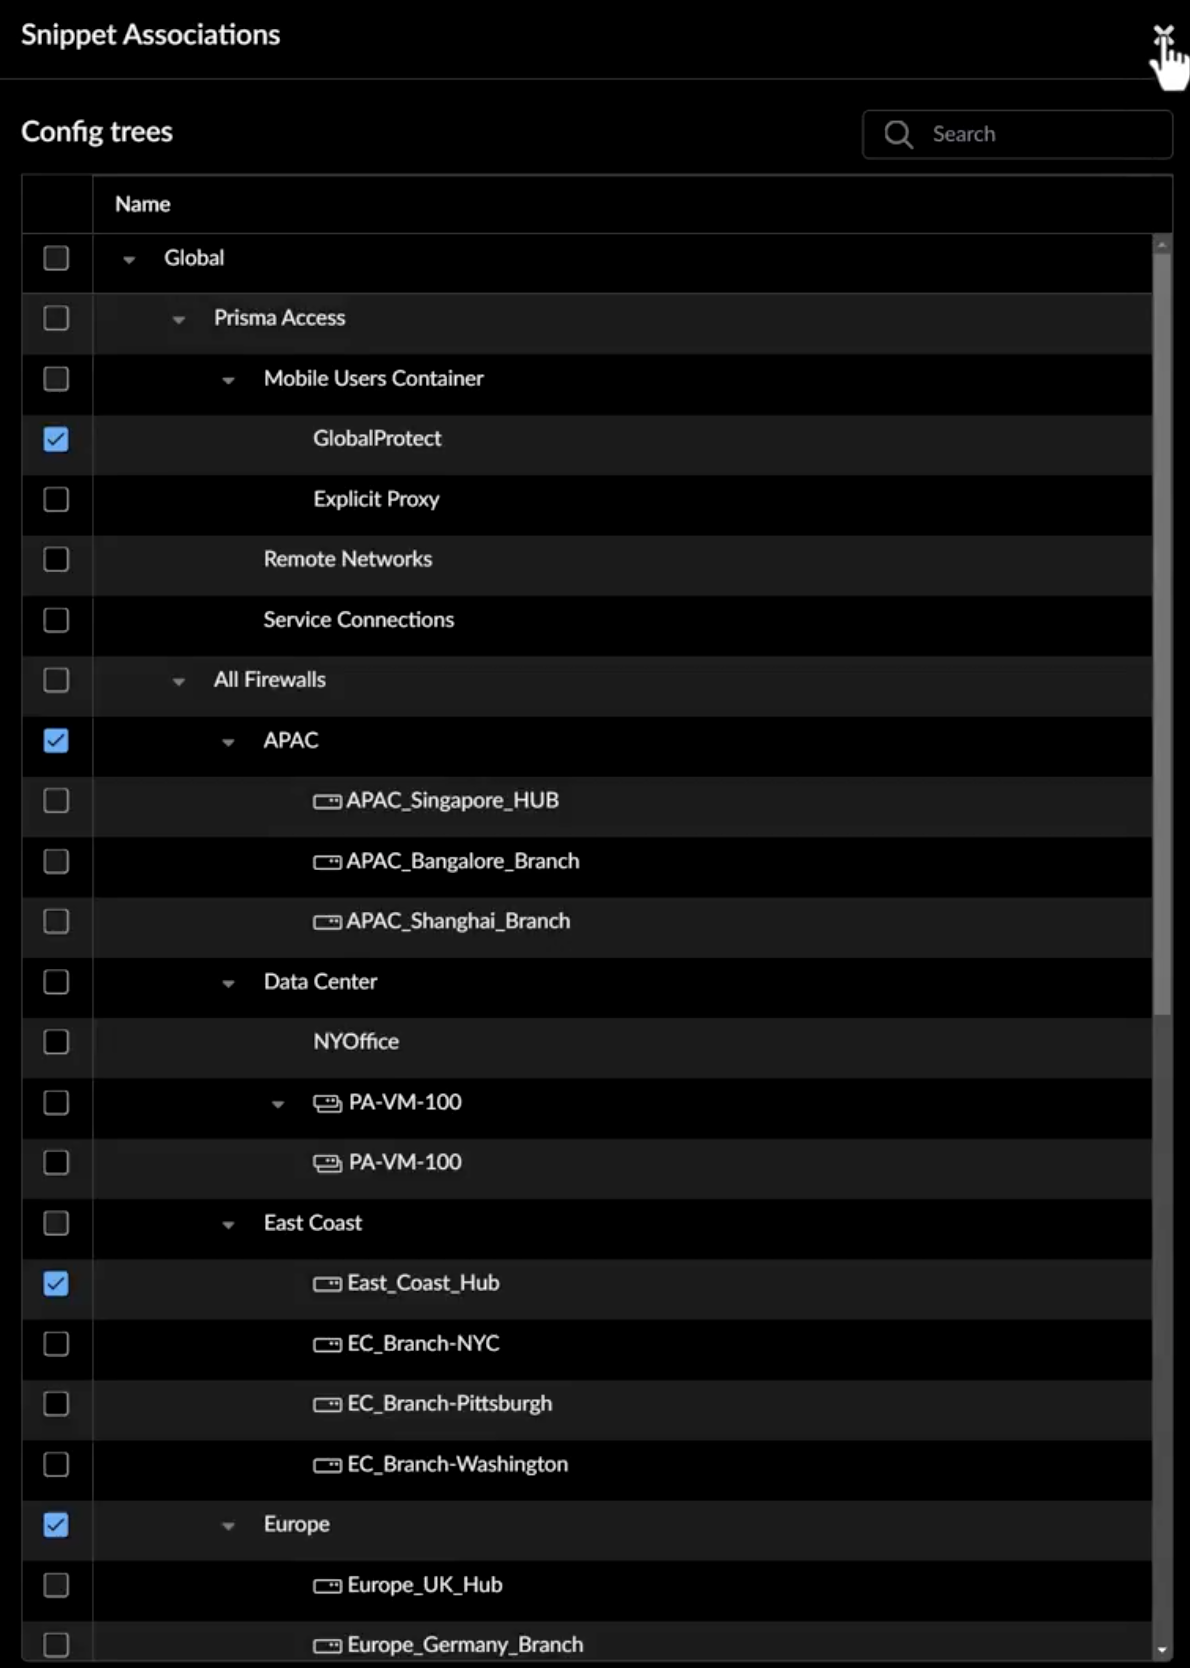Select the NYOffice tree entry

click(x=356, y=1042)
